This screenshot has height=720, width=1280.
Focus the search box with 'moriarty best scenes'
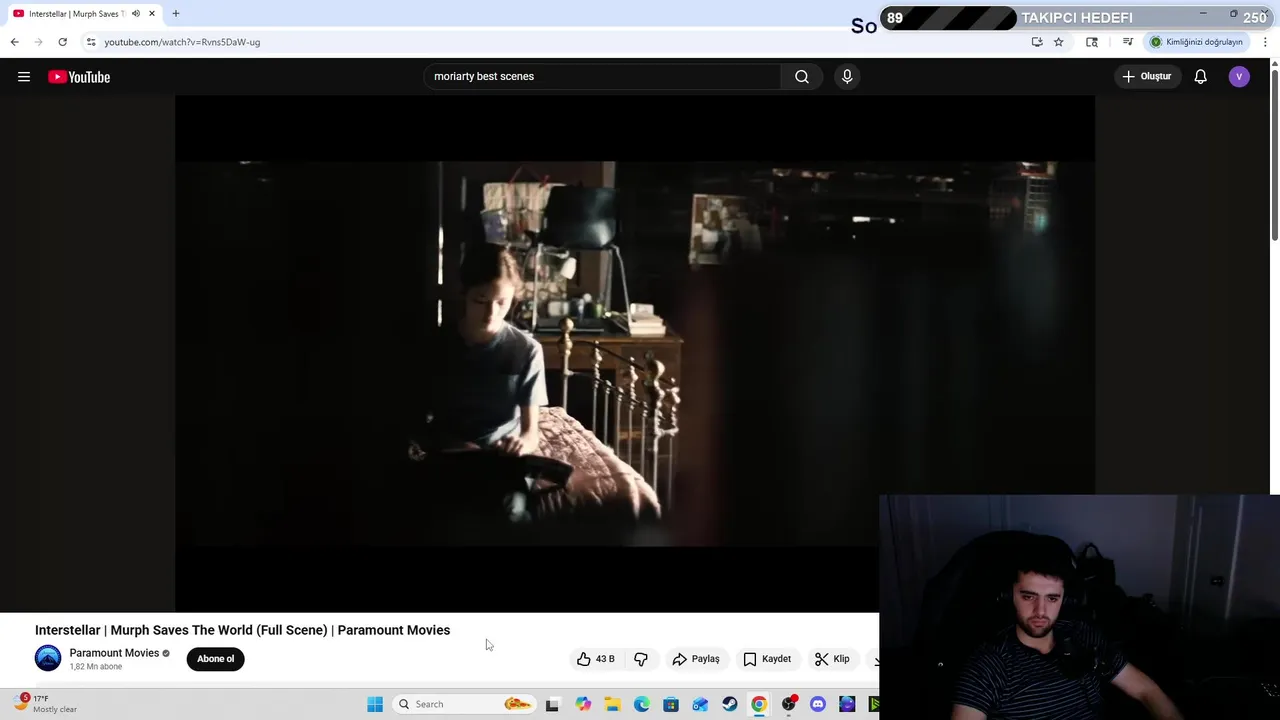click(603, 76)
